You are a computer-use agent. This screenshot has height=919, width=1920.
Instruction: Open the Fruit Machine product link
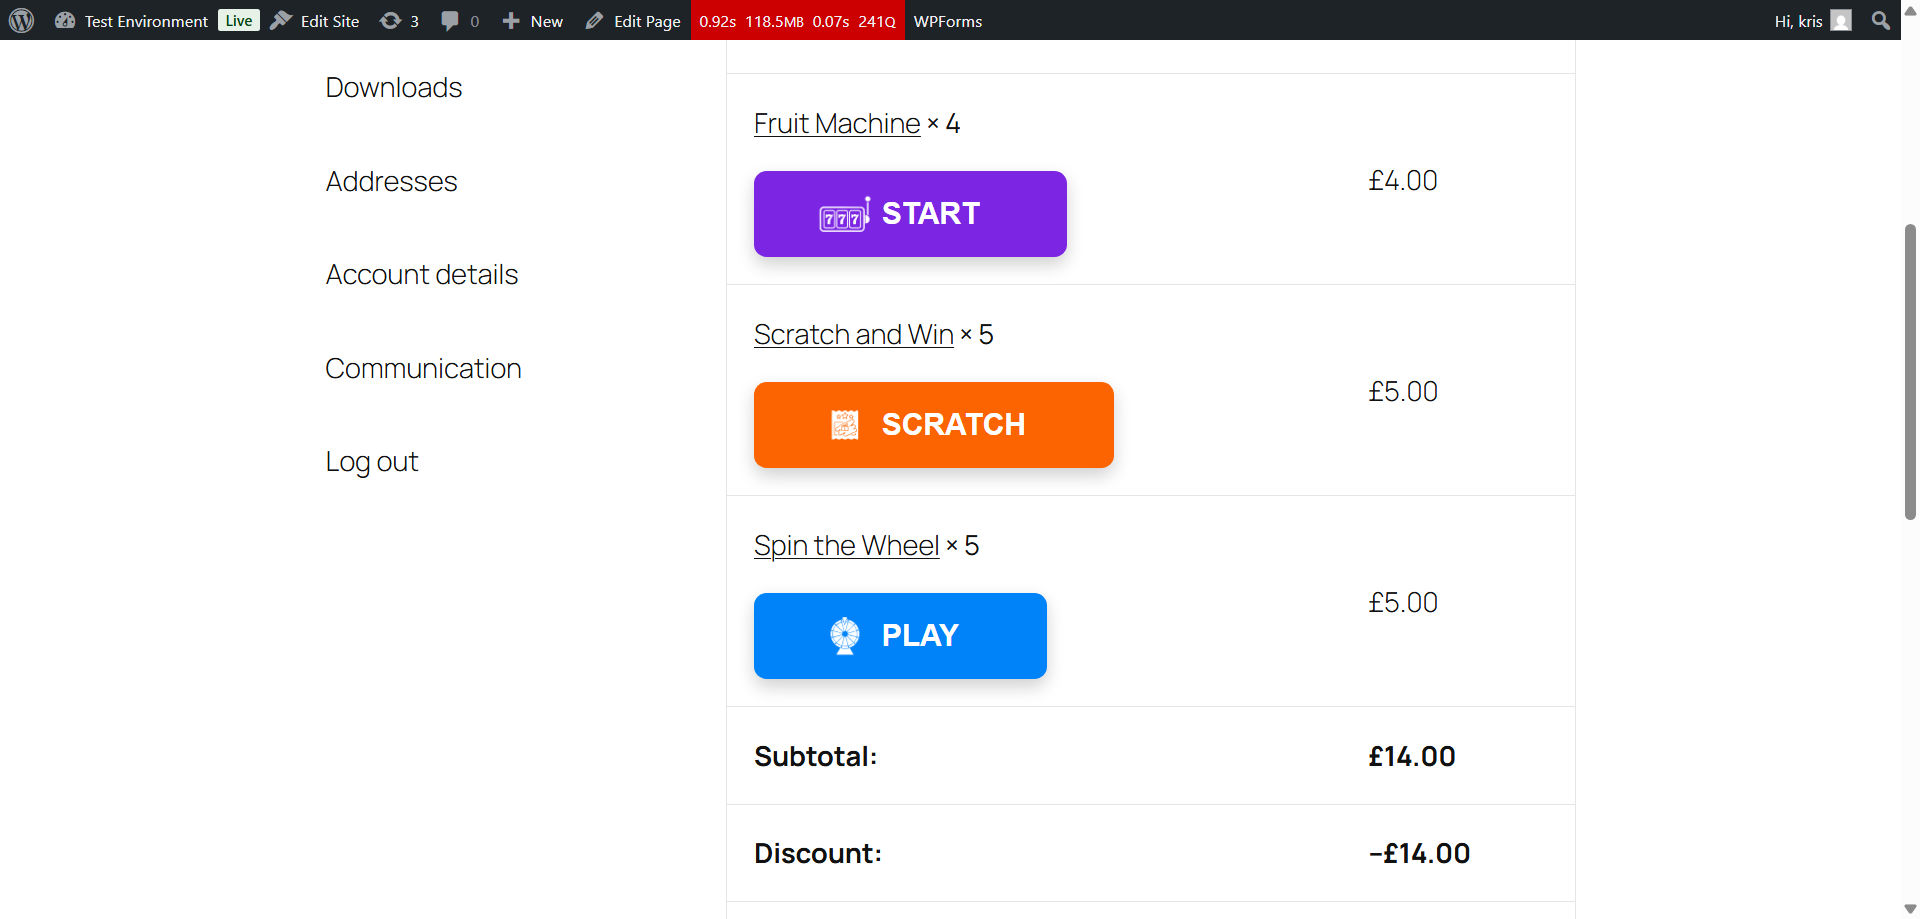point(837,124)
